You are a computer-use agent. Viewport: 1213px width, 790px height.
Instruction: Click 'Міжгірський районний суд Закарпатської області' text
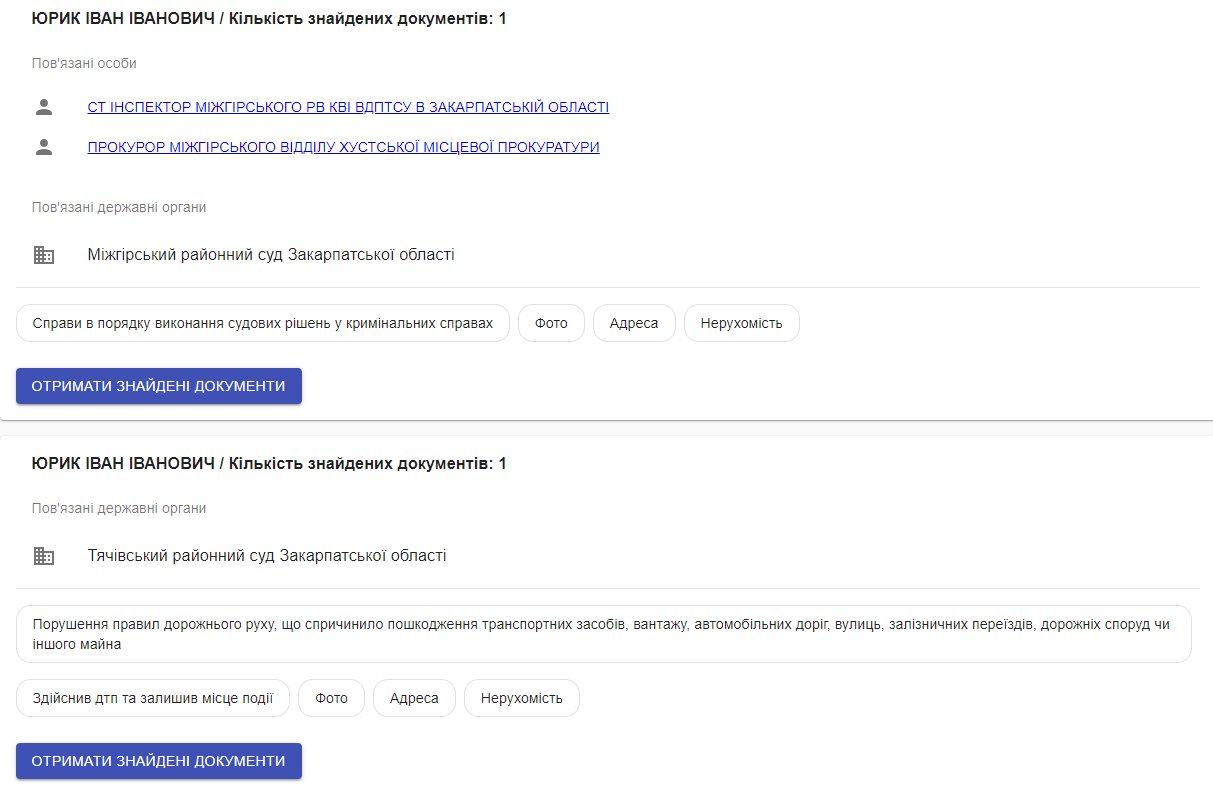271,255
